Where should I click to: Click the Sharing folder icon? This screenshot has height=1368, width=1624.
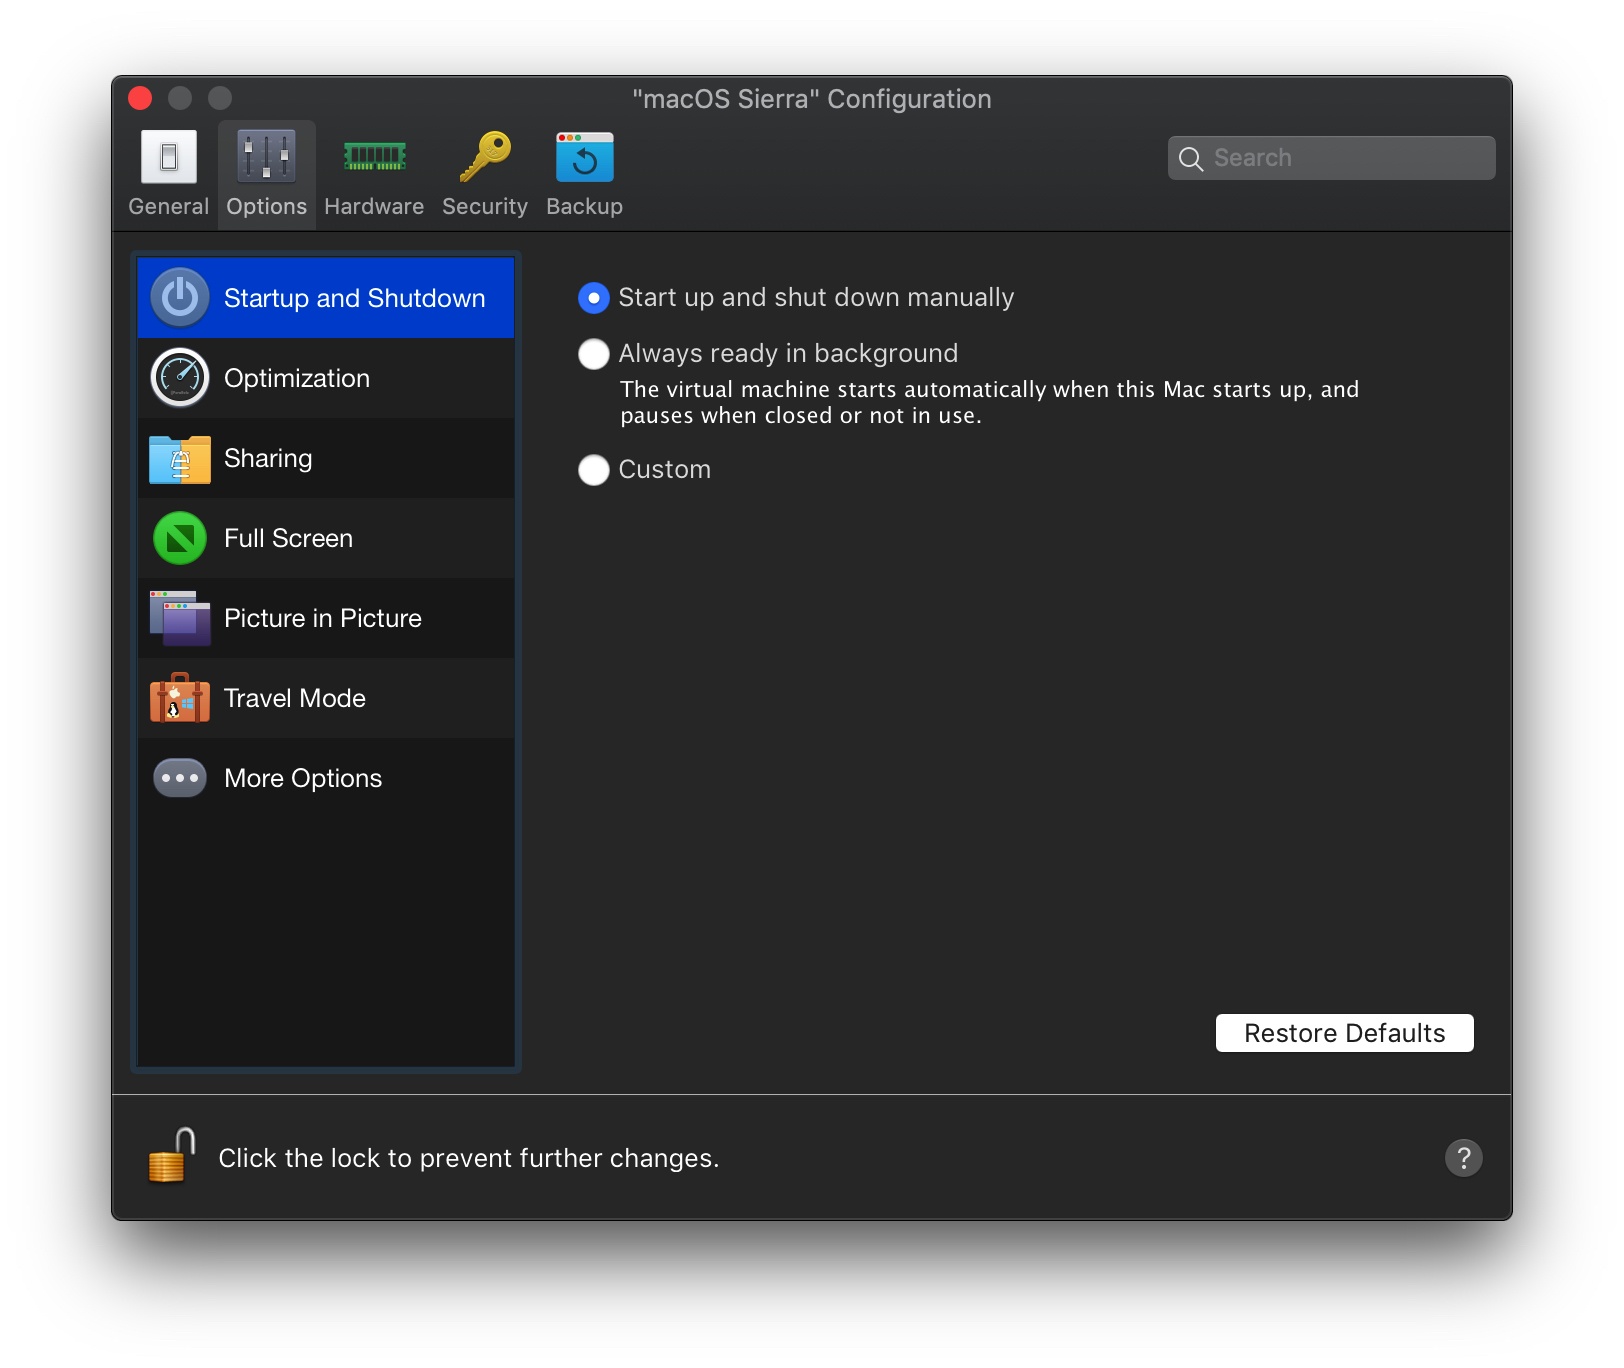click(180, 459)
